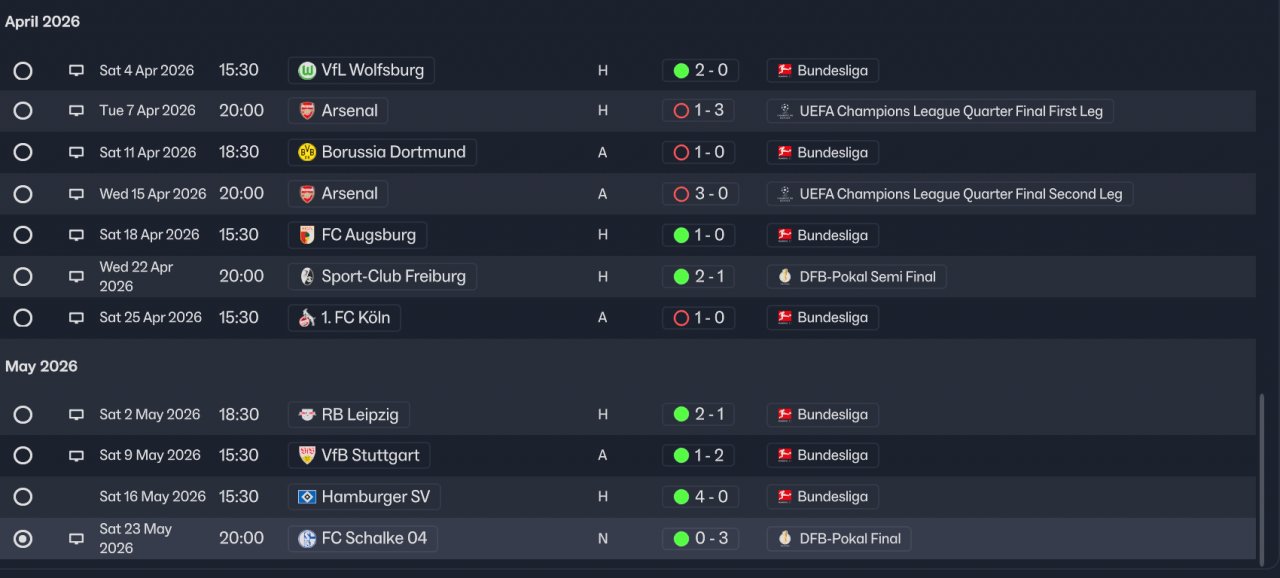Screen dimensions: 1280x578
Task: Click the DFB-Pokal Final trophy icon
Action: pyautogui.click(x=785, y=539)
